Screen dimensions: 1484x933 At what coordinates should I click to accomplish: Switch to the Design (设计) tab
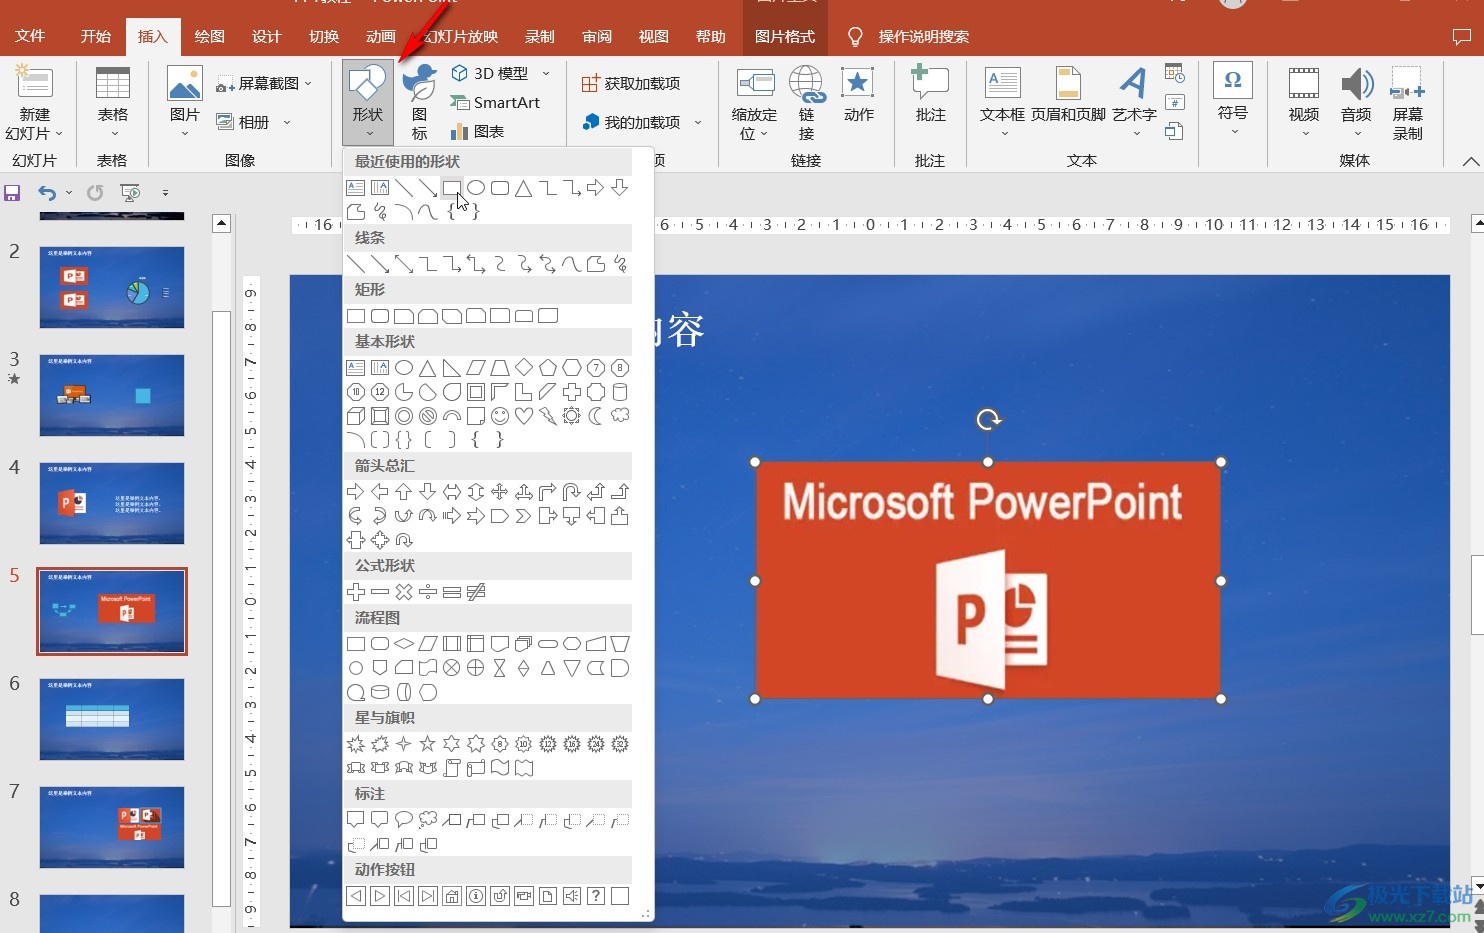pyautogui.click(x=266, y=37)
